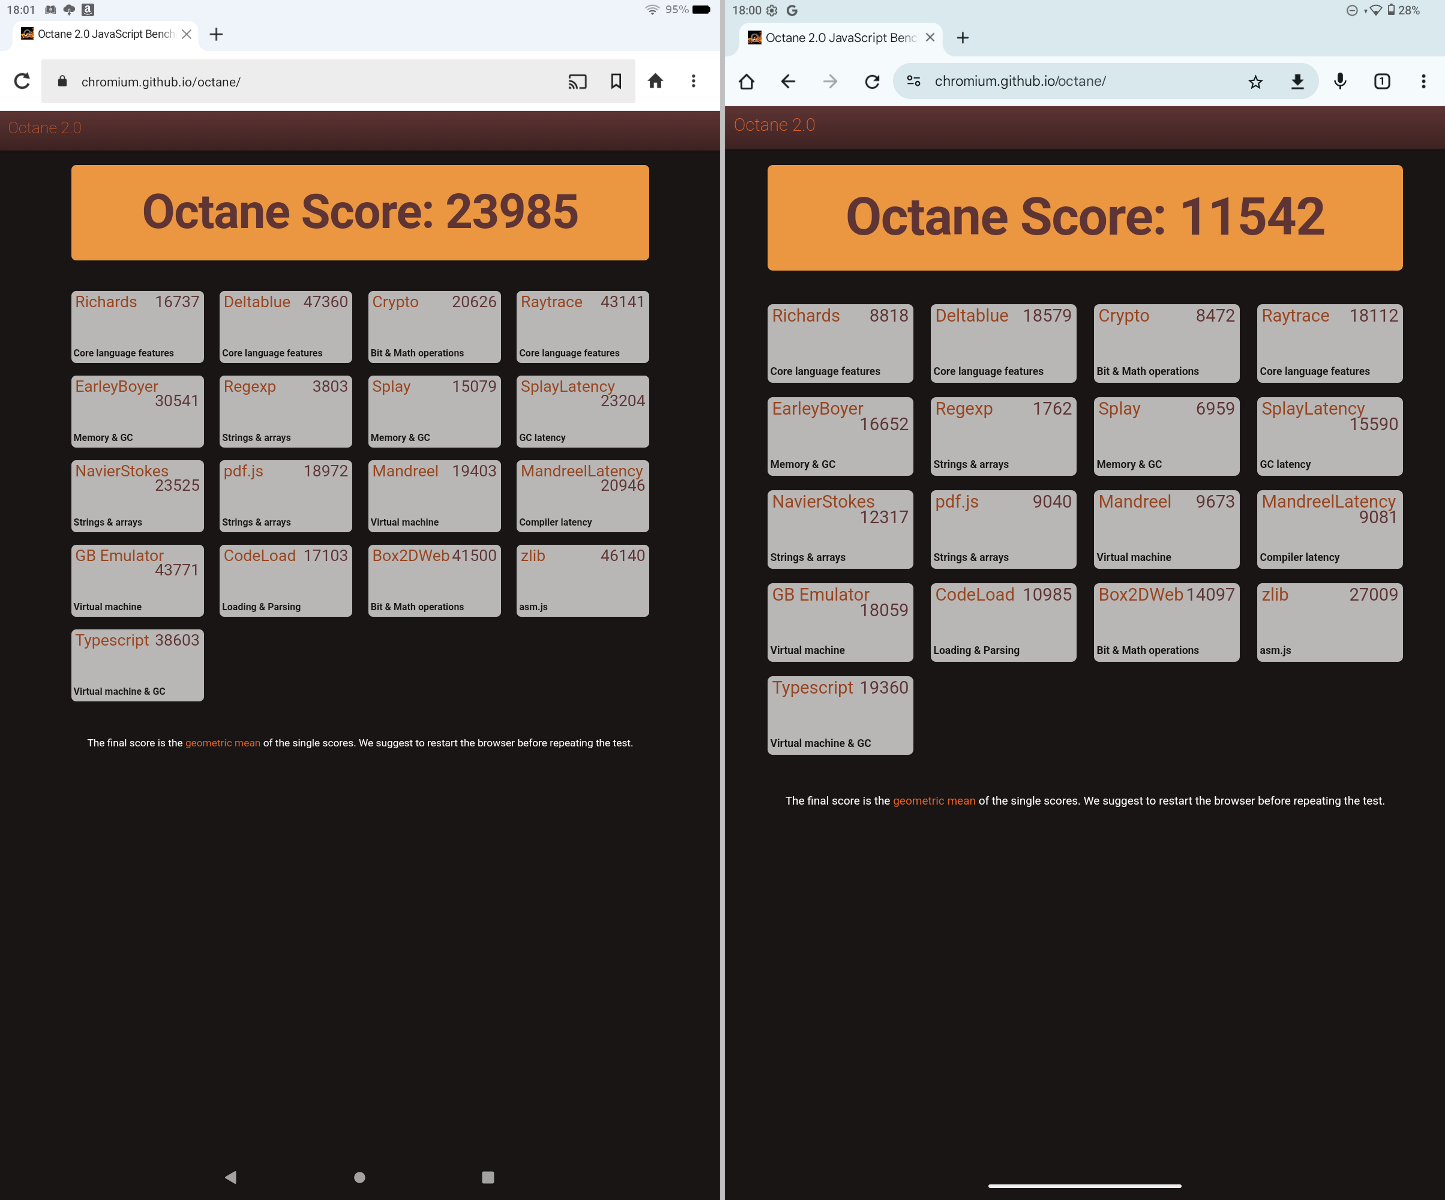Click zlib 46140 result tile
This screenshot has height=1200, width=1445.
click(x=583, y=581)
